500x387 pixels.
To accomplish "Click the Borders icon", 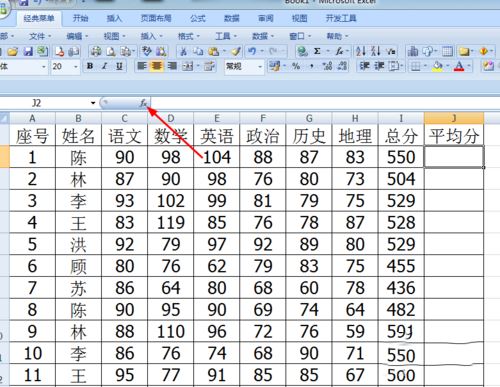I will point(415,66).
